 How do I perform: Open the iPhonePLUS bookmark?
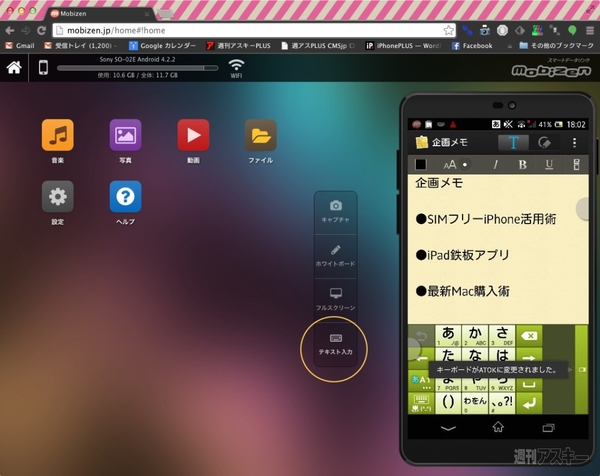pyautogui.click(x=403, y=46)
